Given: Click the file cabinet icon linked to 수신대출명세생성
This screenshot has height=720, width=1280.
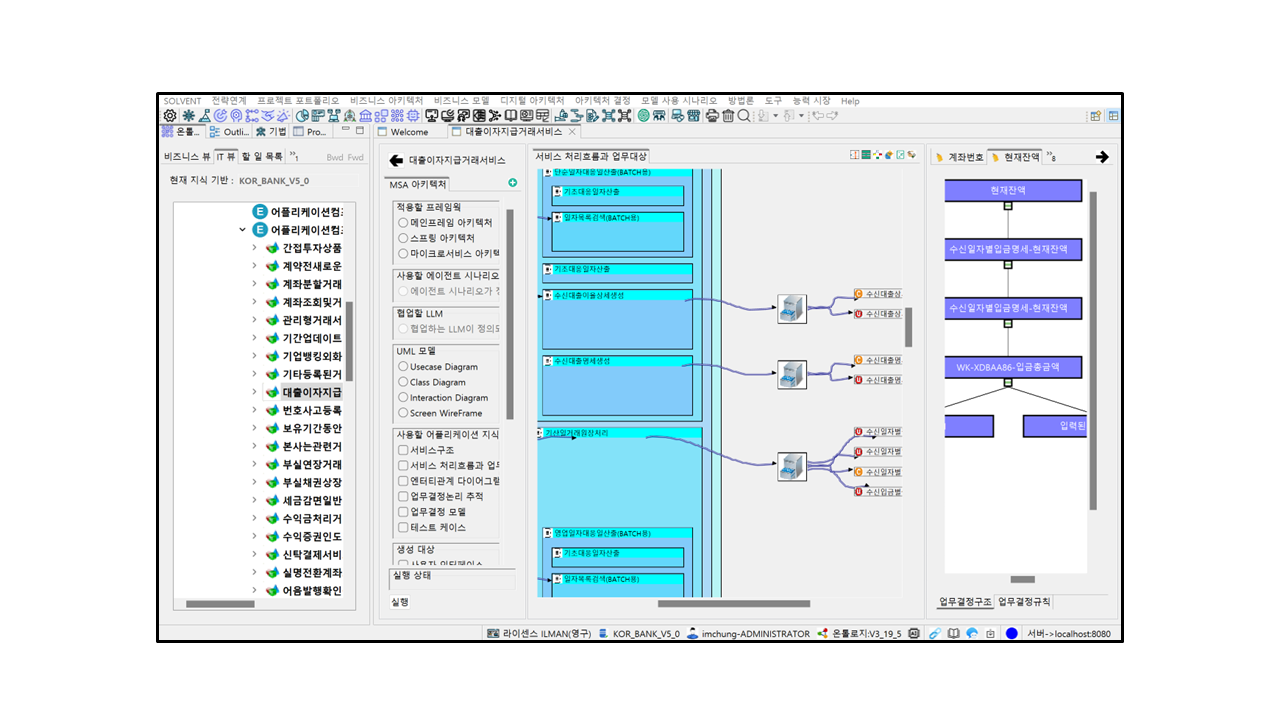Looking at the screenshot, I should (792, 374).
